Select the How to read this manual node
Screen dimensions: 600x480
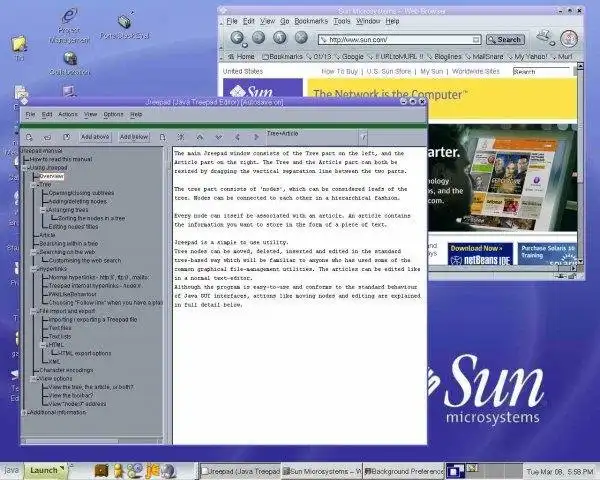pos(61,159)
